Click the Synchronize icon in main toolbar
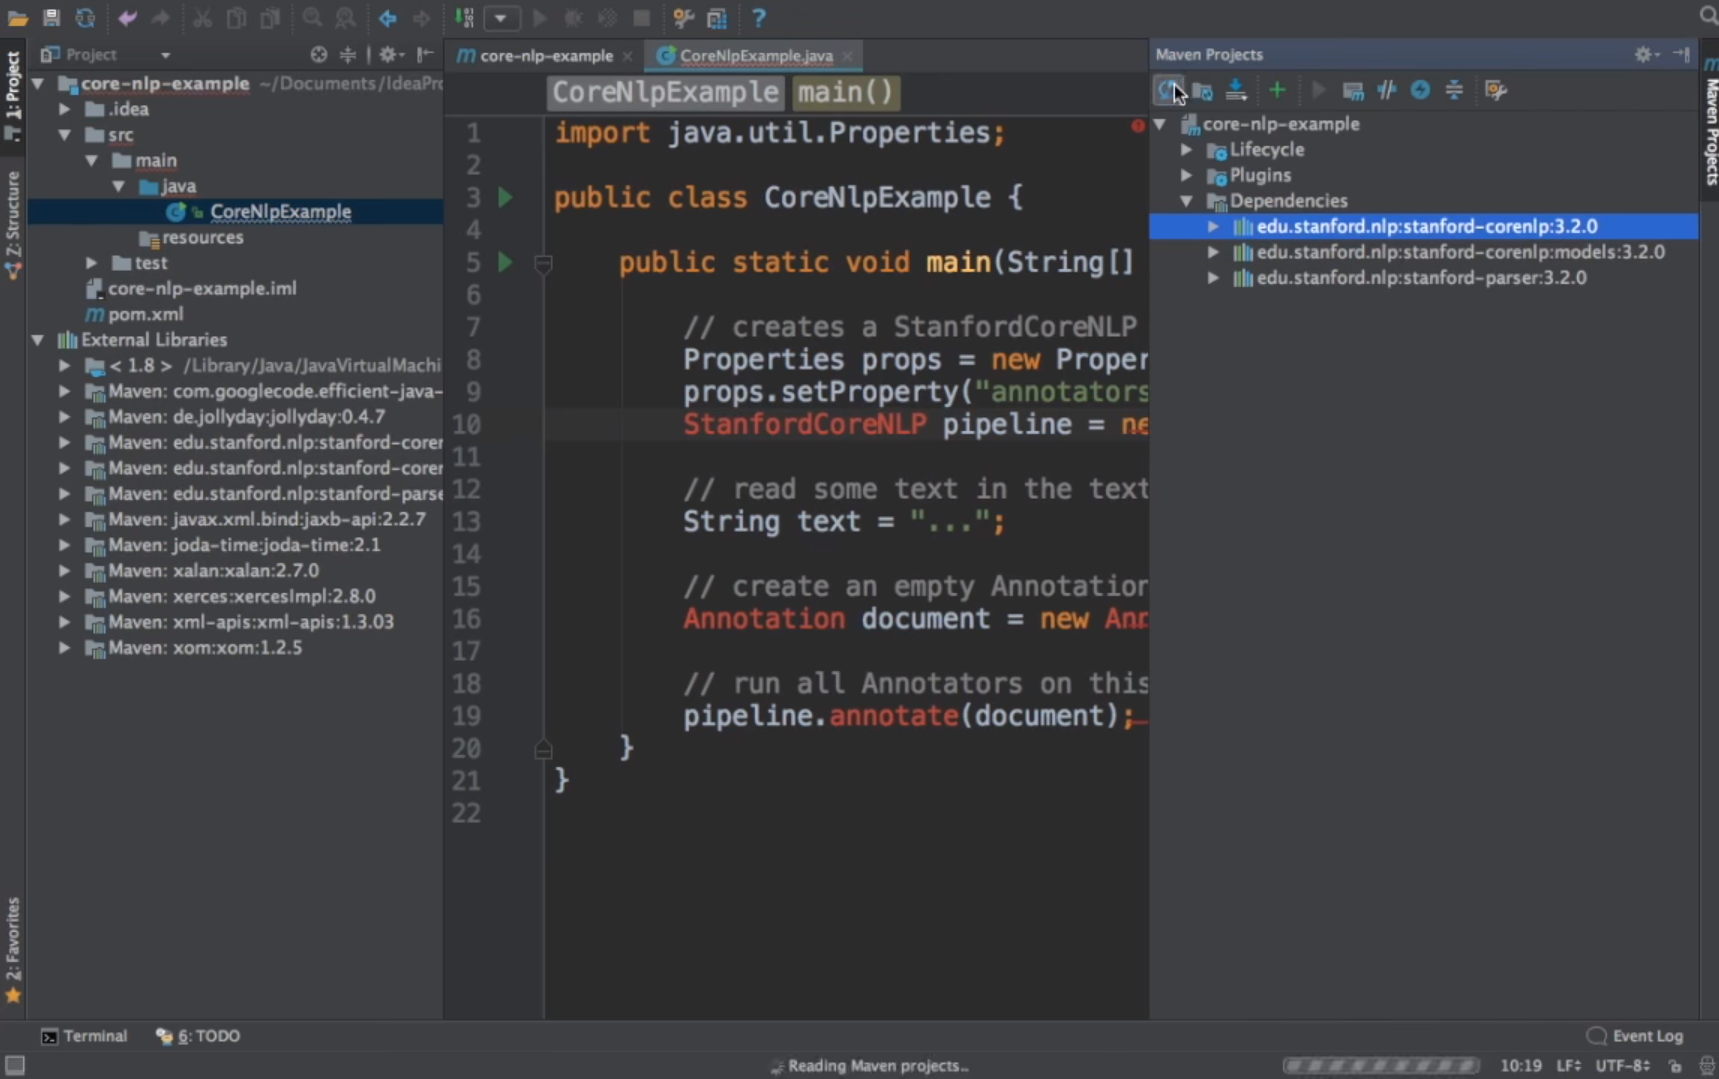The height and width of the screenshot is (1079, 1719). click(85, 18)
